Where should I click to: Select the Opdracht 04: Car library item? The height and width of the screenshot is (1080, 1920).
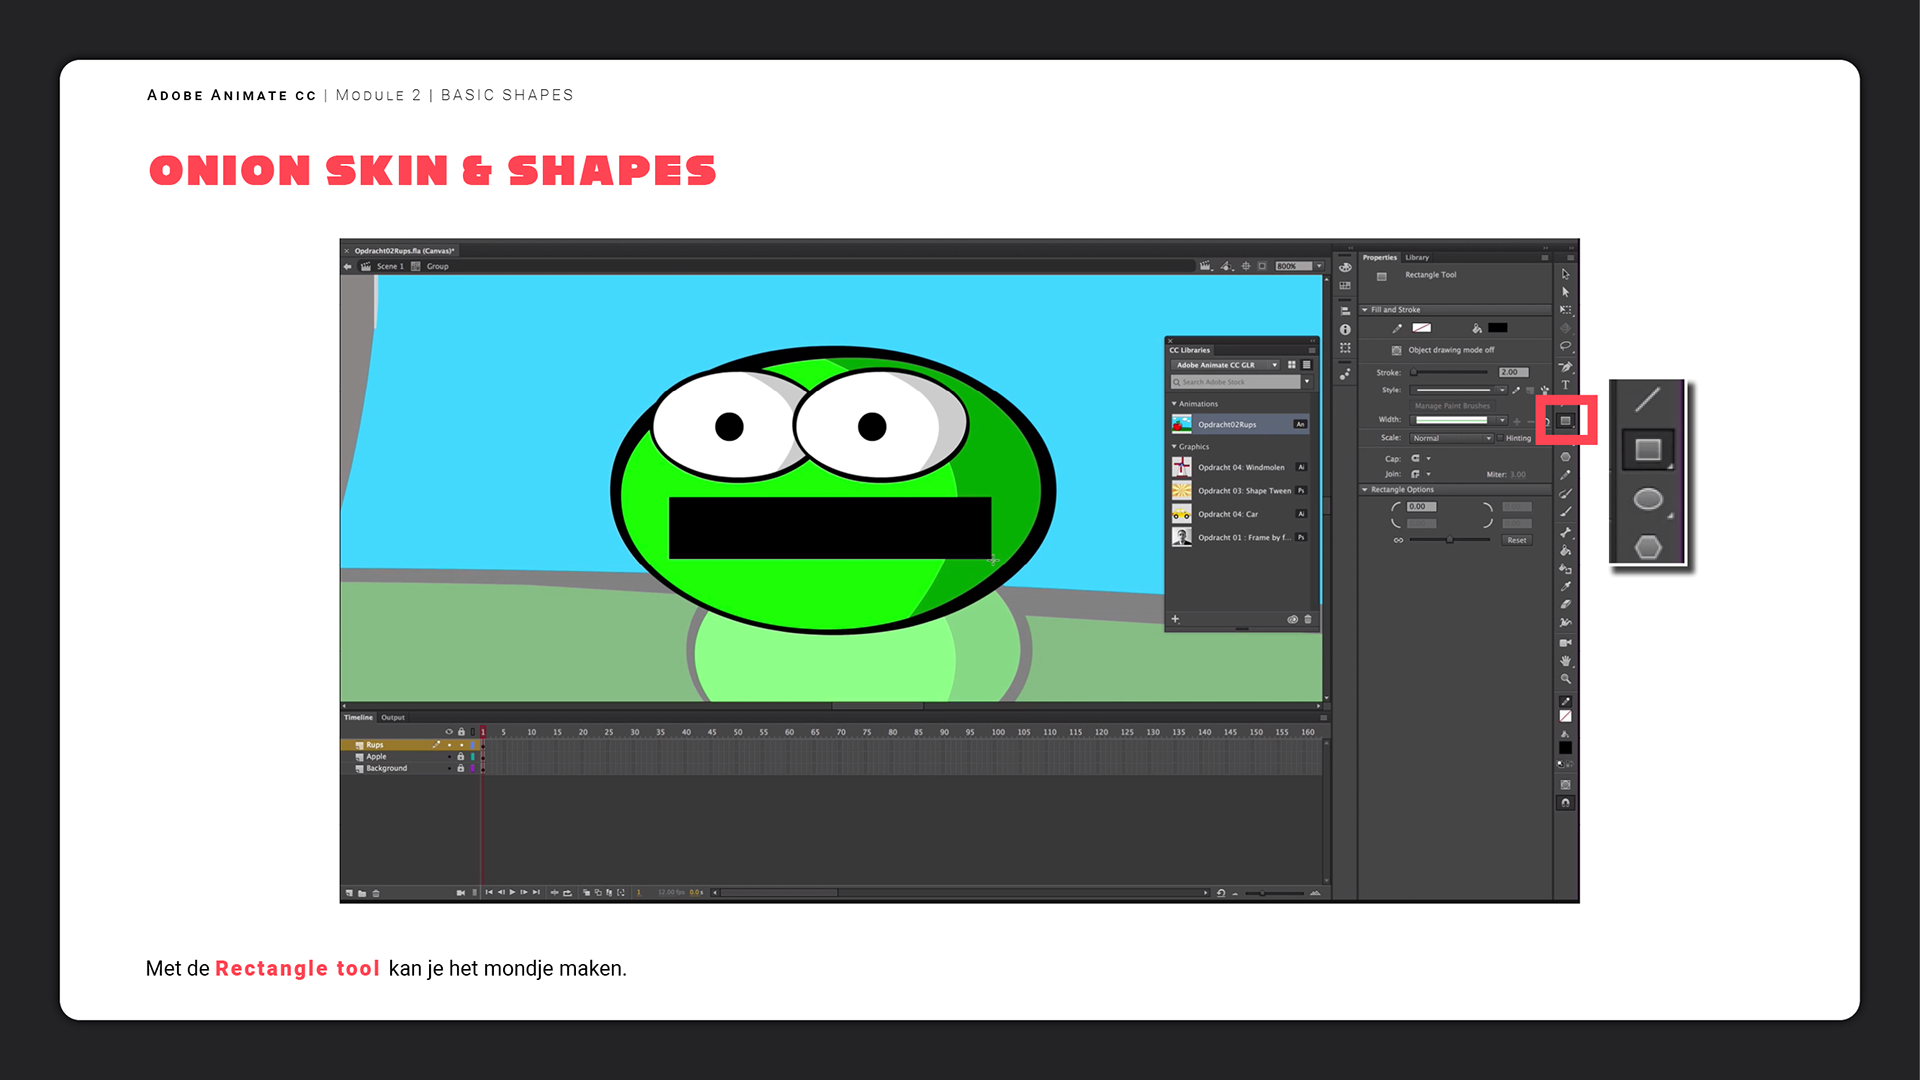1228,514
